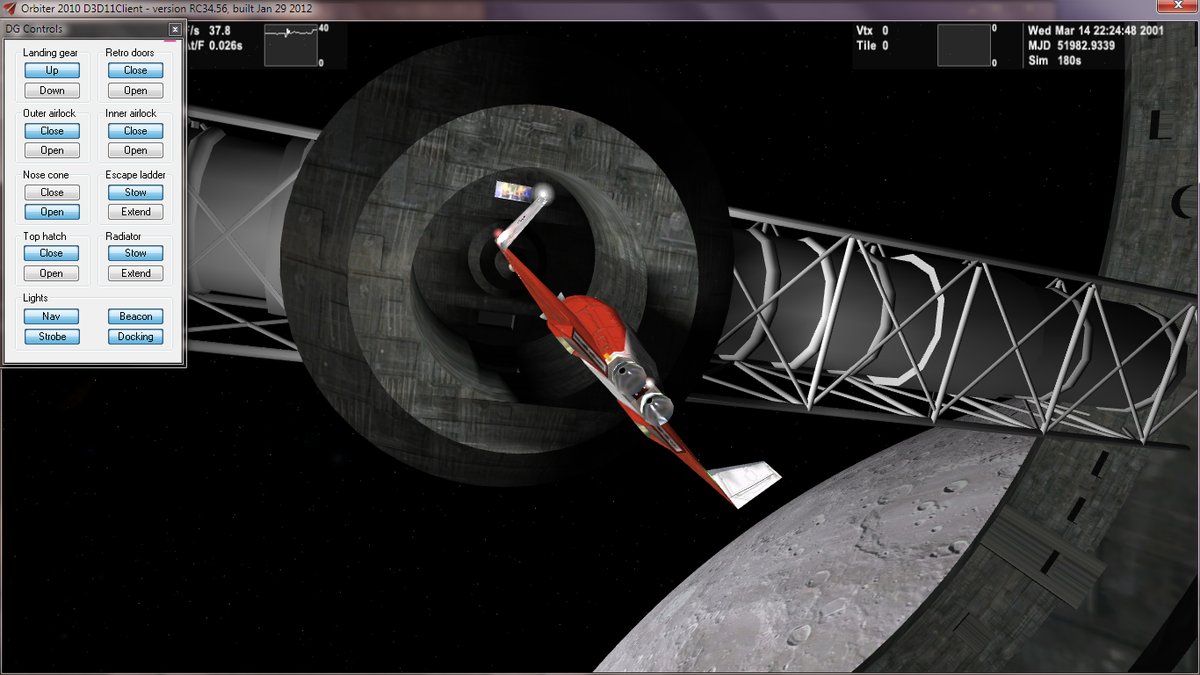Raise landing gear with Up button
Viewport: 1200px width, 675px height.
[x=52, y=70]
